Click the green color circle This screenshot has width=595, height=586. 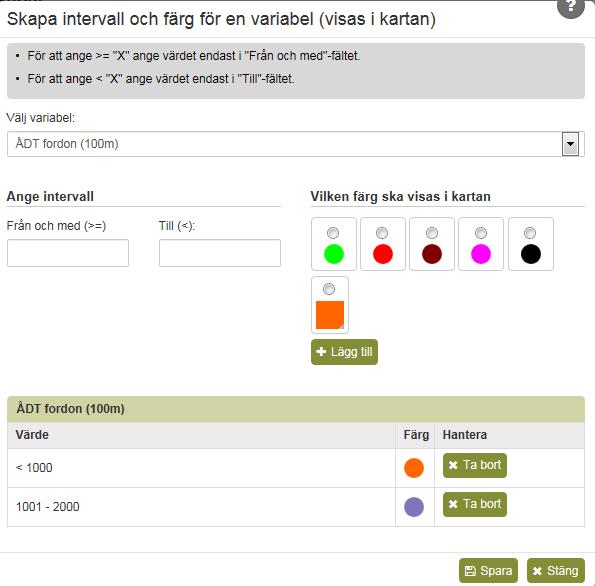click(334, 254)
